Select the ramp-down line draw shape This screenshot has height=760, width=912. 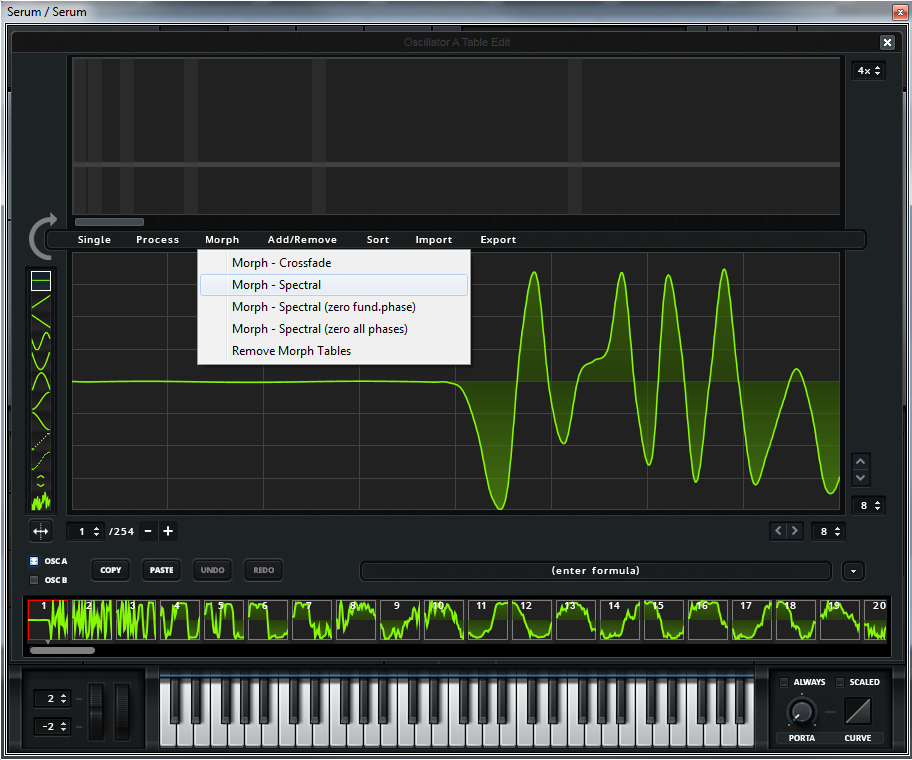(x=41, y=320)
